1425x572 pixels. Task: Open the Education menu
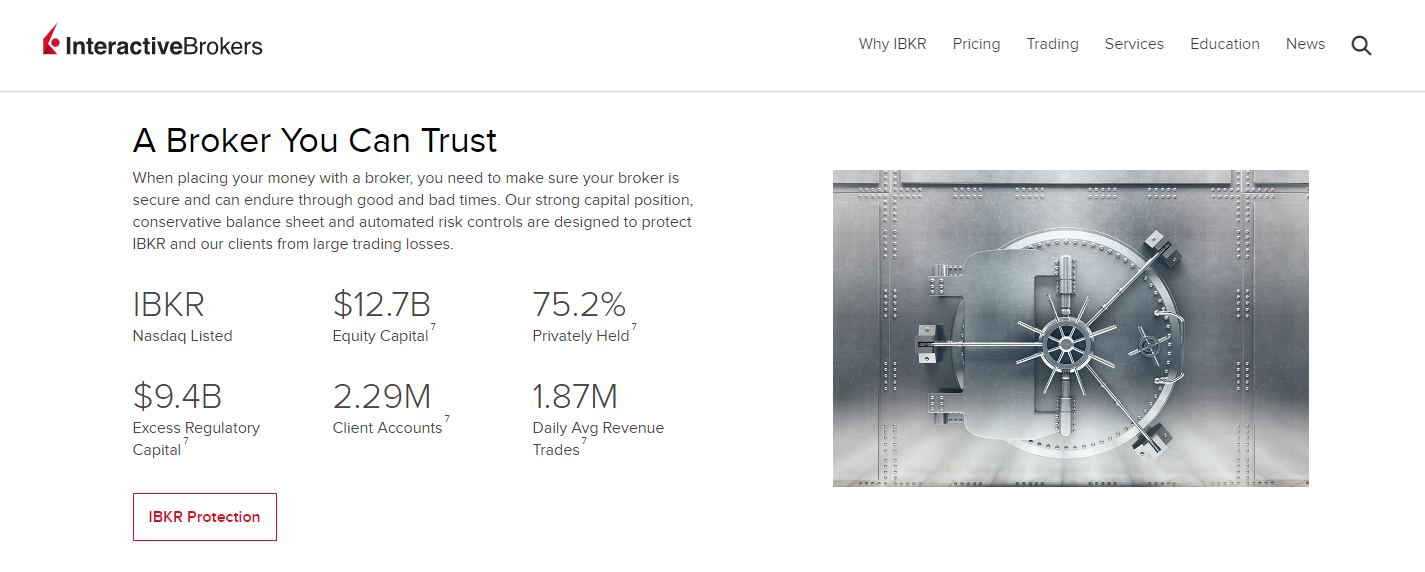click(x=1224, y=44)
